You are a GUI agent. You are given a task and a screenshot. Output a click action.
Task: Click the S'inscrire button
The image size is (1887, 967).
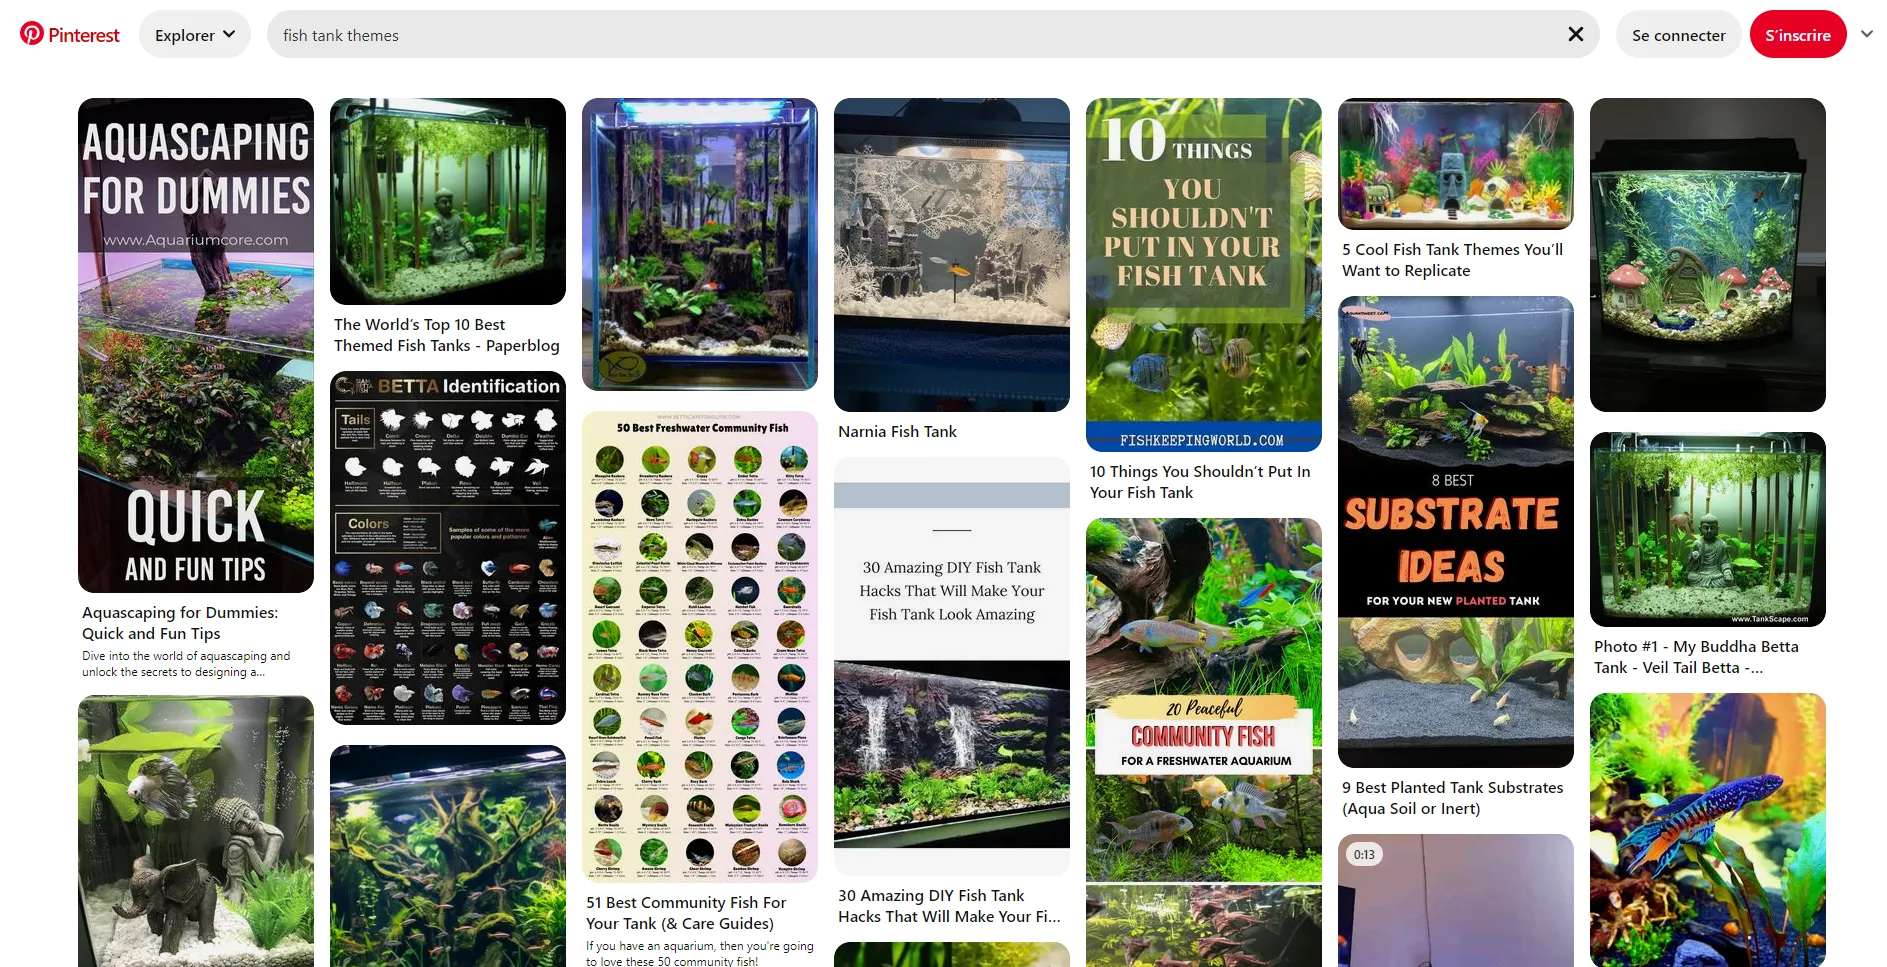click(x=1797, y=35)
